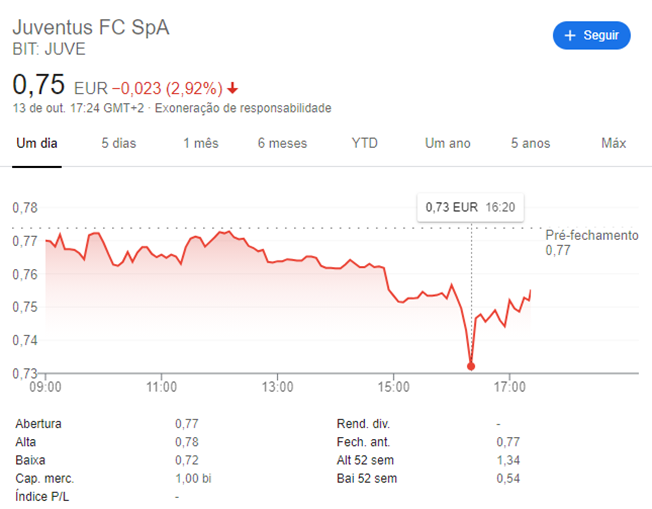Click the plus icon in Seguir
Screen dimensions: 652x509
pyautogui.click(x=571, y=35)
